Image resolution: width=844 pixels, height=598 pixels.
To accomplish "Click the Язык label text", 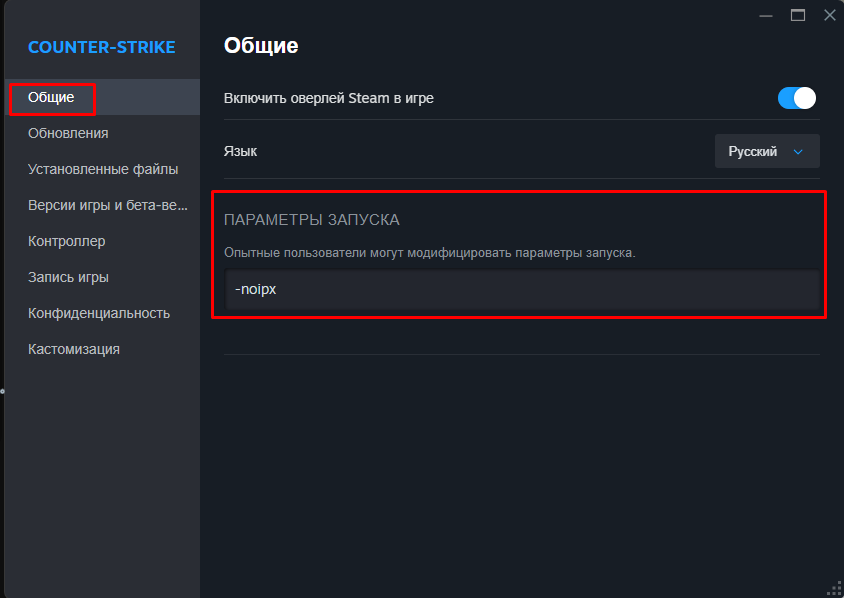I will (x=240, y=152).
